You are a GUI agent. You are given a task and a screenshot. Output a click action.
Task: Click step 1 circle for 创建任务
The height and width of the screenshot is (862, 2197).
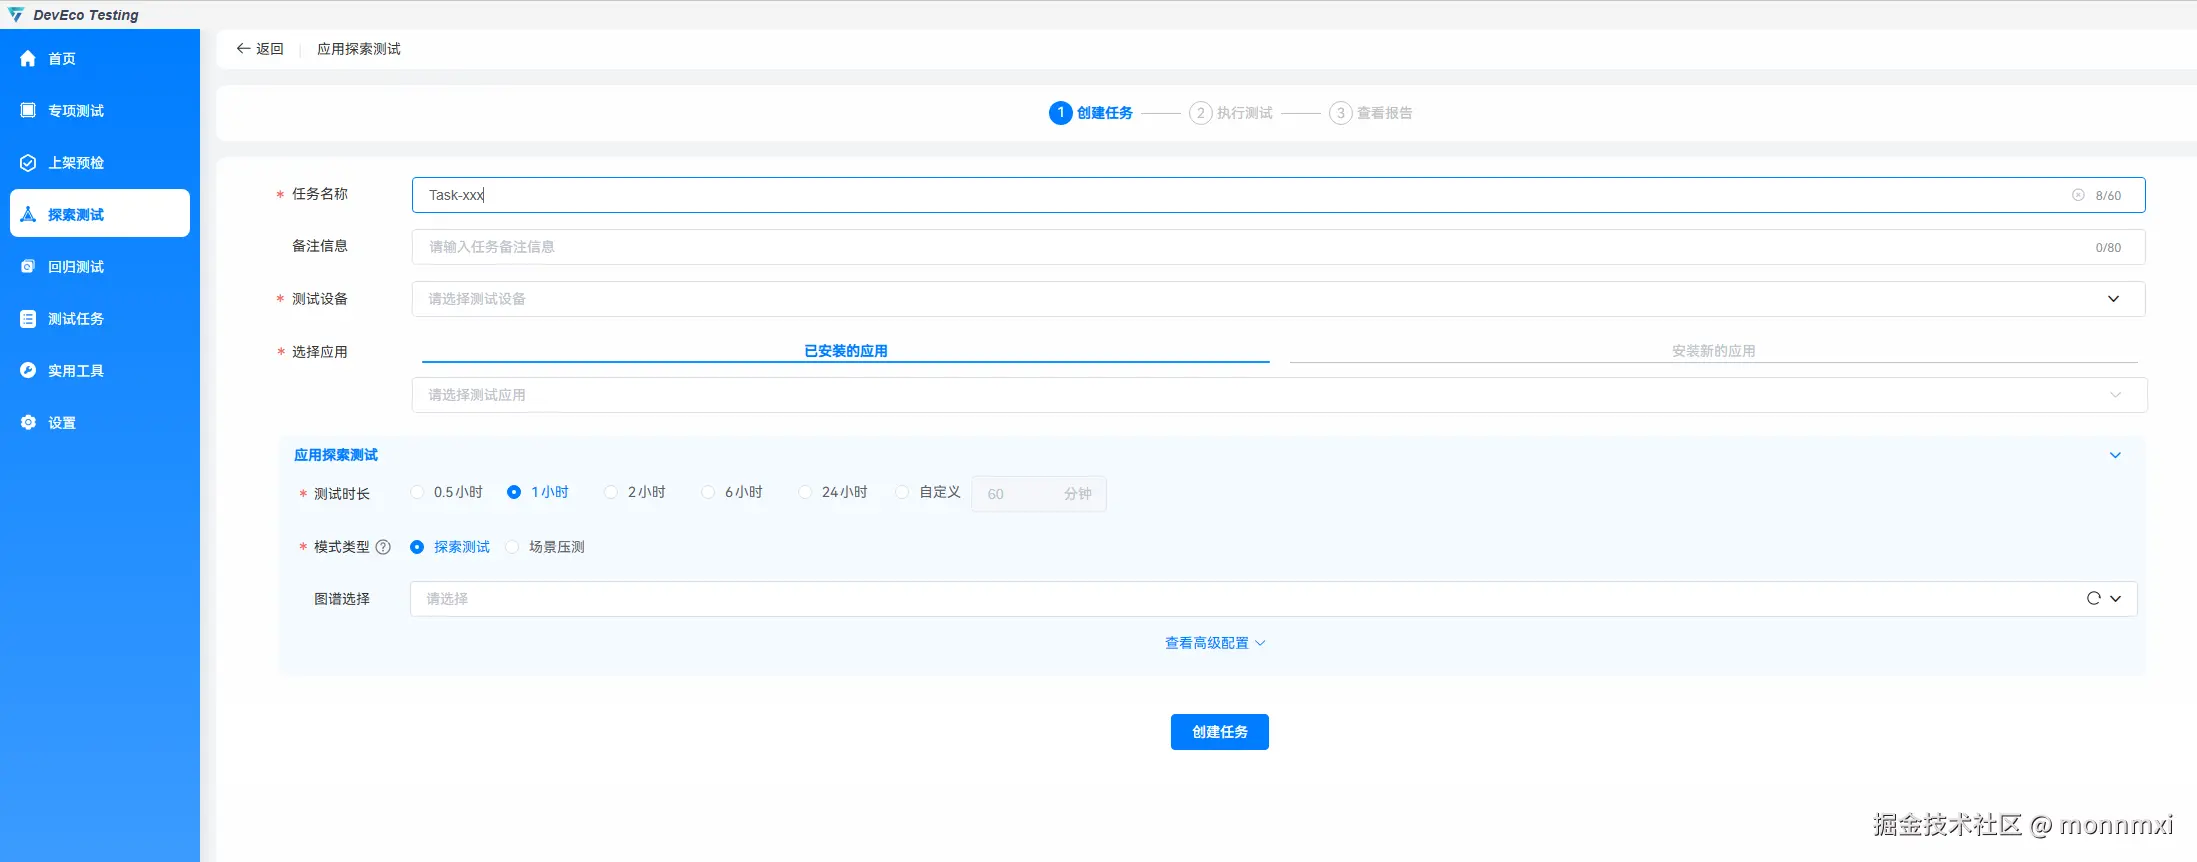click(x=1061, y=113)
